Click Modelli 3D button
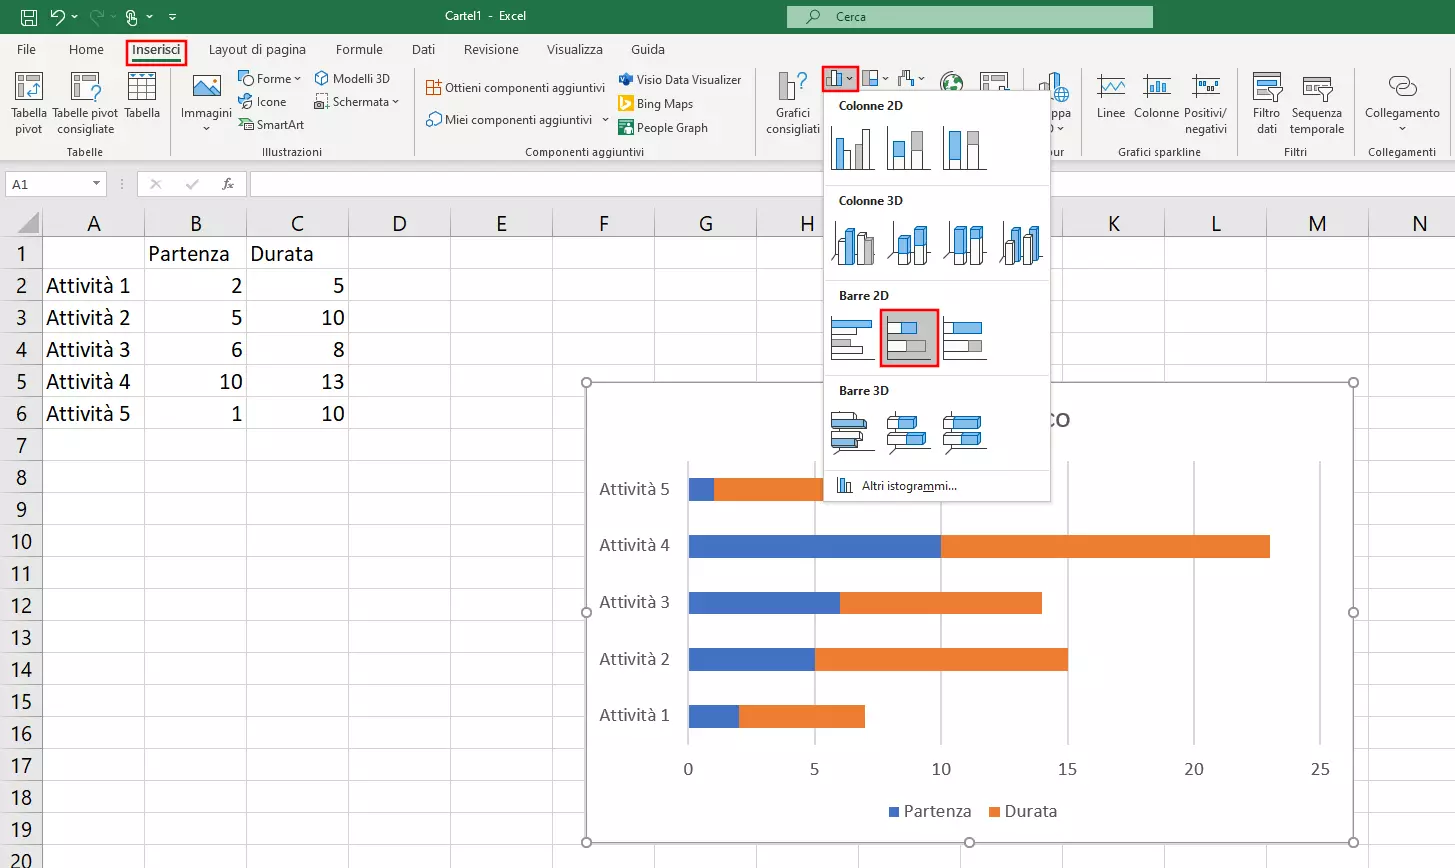1455x868 pixels. click(x=352, y=78)
